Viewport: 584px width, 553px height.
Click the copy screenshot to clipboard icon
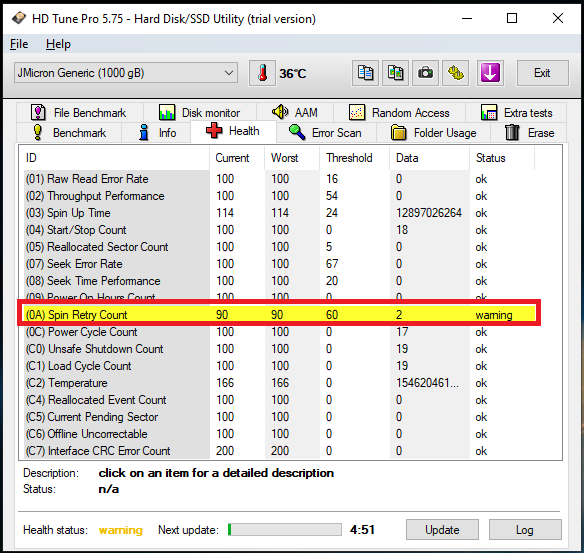point(395,73)
